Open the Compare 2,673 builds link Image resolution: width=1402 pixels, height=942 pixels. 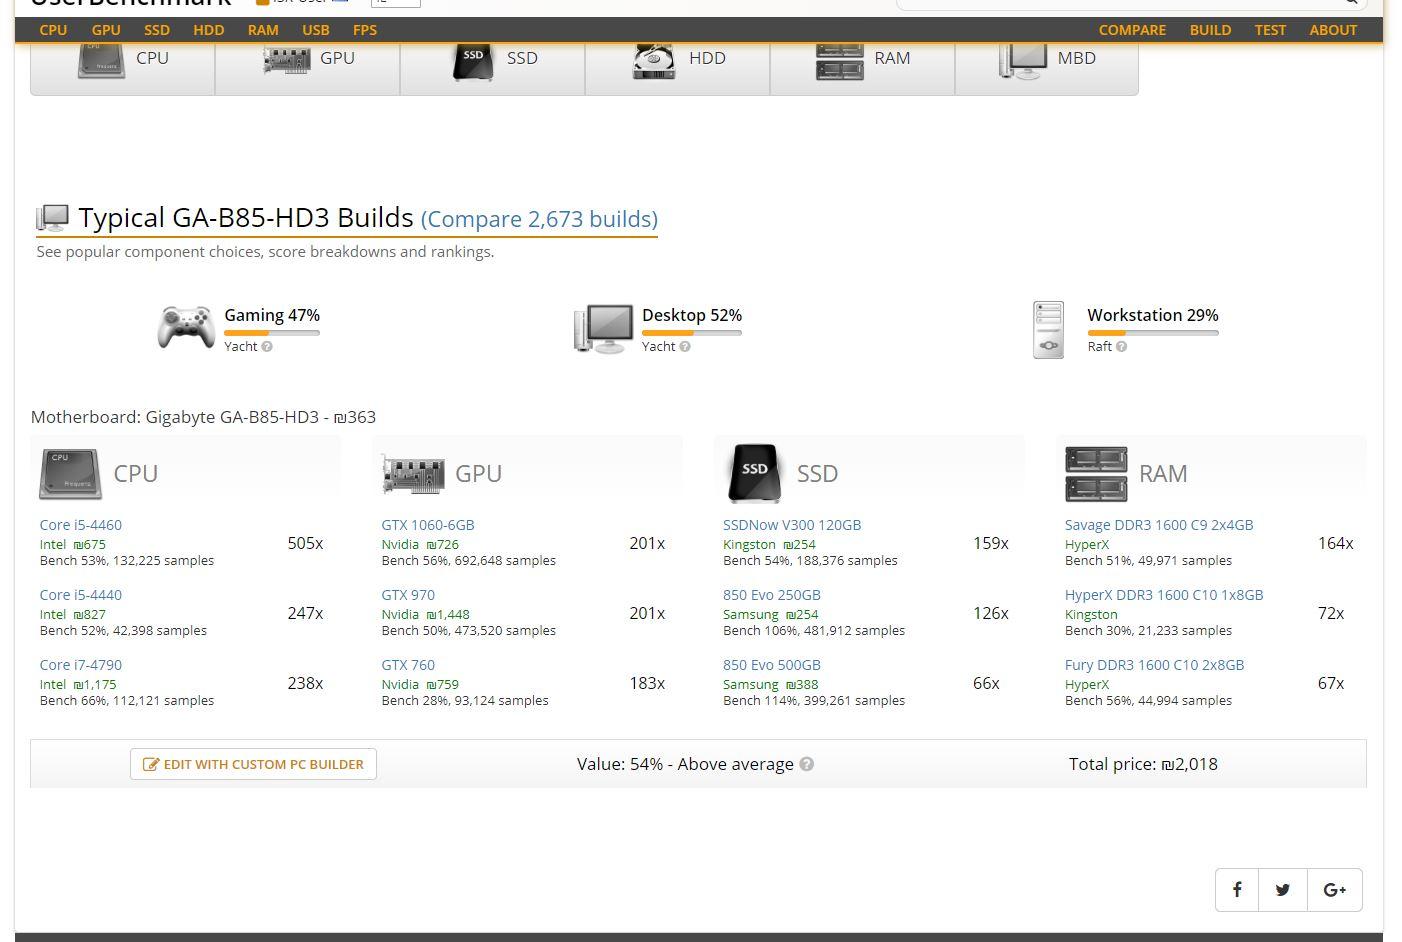point(539,219)
